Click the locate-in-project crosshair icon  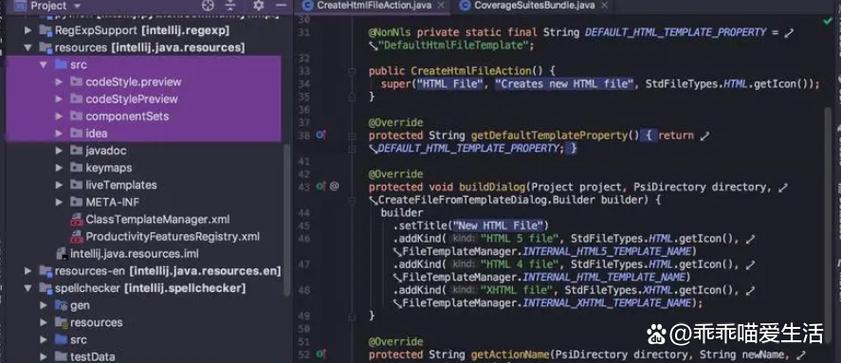[x=208, y=5]
